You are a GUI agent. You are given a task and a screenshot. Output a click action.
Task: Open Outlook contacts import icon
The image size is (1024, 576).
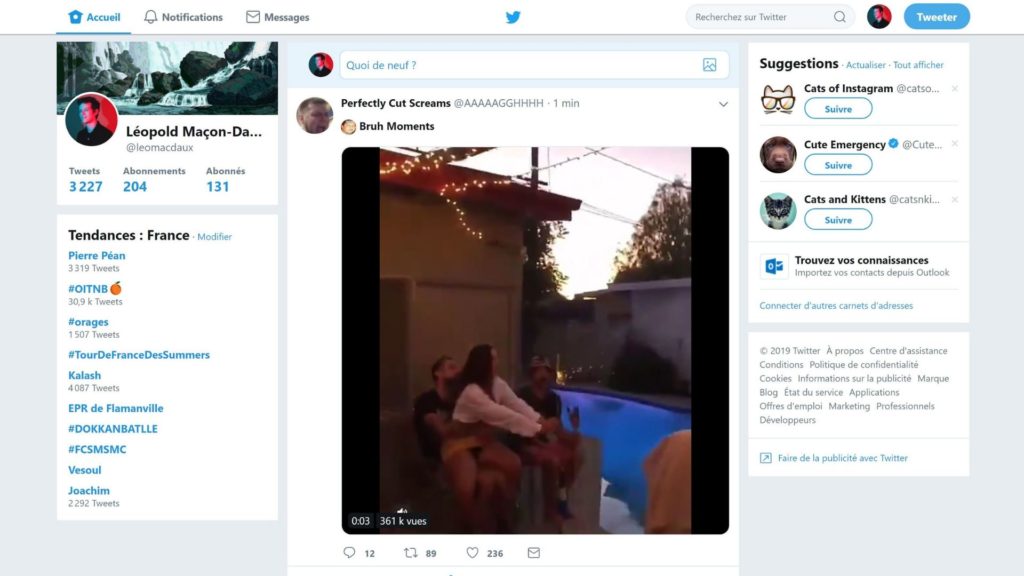[775, 266]
